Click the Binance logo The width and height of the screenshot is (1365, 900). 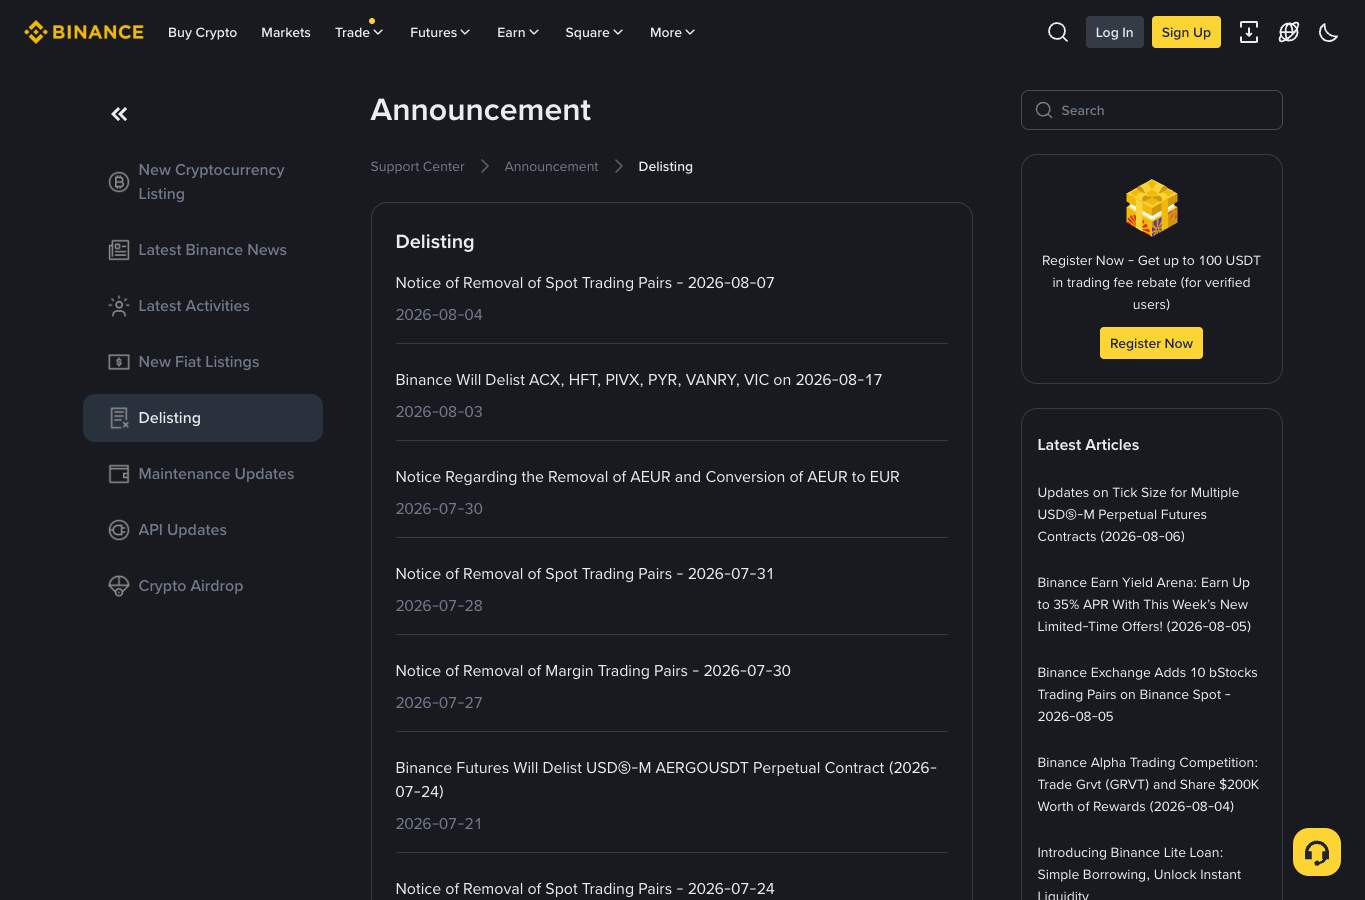[x=84, y=32]
